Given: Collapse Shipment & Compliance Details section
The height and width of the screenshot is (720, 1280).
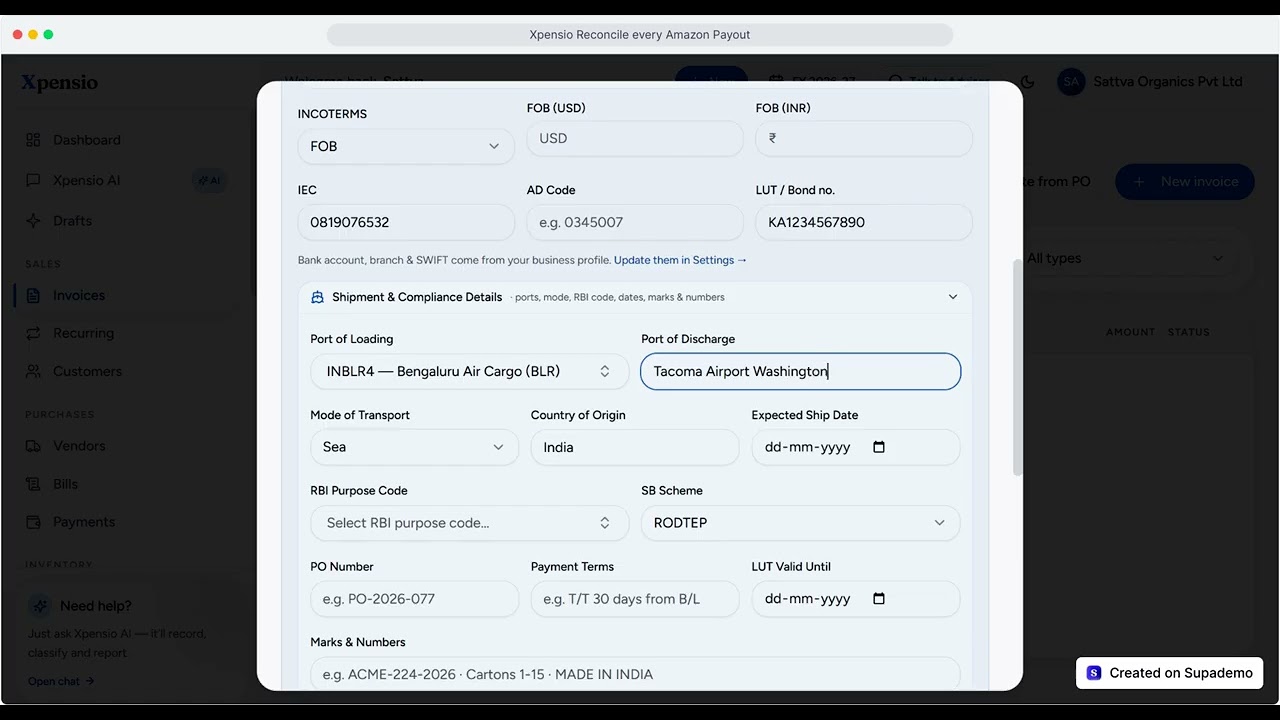Looking at the screenshot, I should (x=953, y=297).
